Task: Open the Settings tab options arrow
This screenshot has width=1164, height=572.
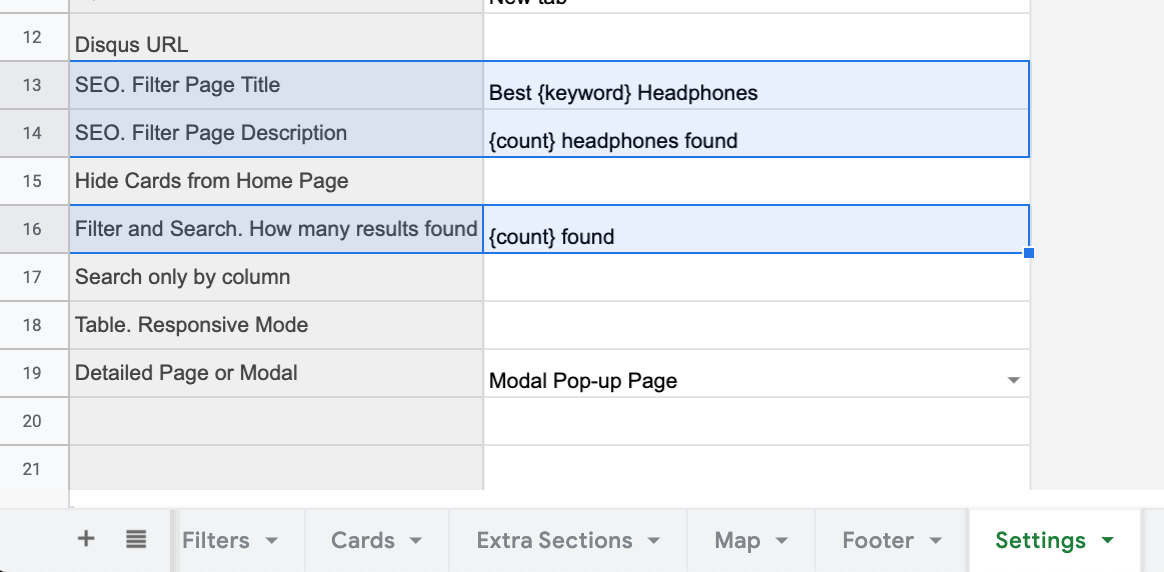Action: (x=1107, y=541)
